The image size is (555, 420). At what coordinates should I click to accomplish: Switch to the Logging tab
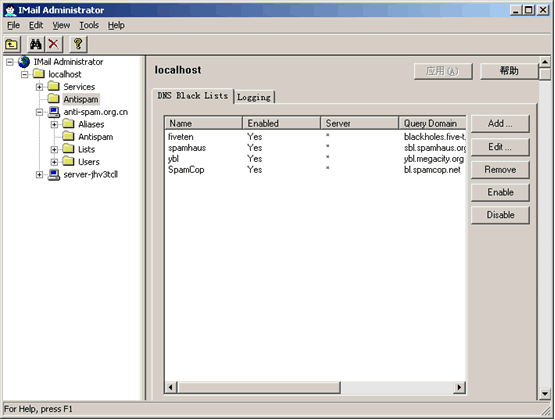(x=254, y=97)
